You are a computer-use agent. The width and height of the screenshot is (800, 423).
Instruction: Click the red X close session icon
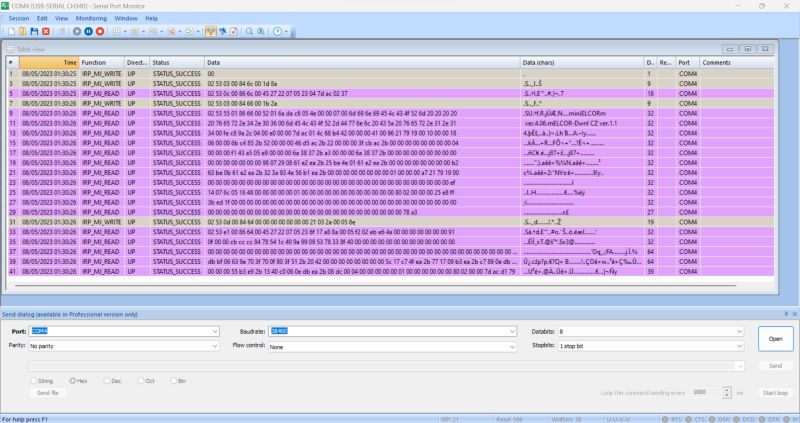pos(46,31)
